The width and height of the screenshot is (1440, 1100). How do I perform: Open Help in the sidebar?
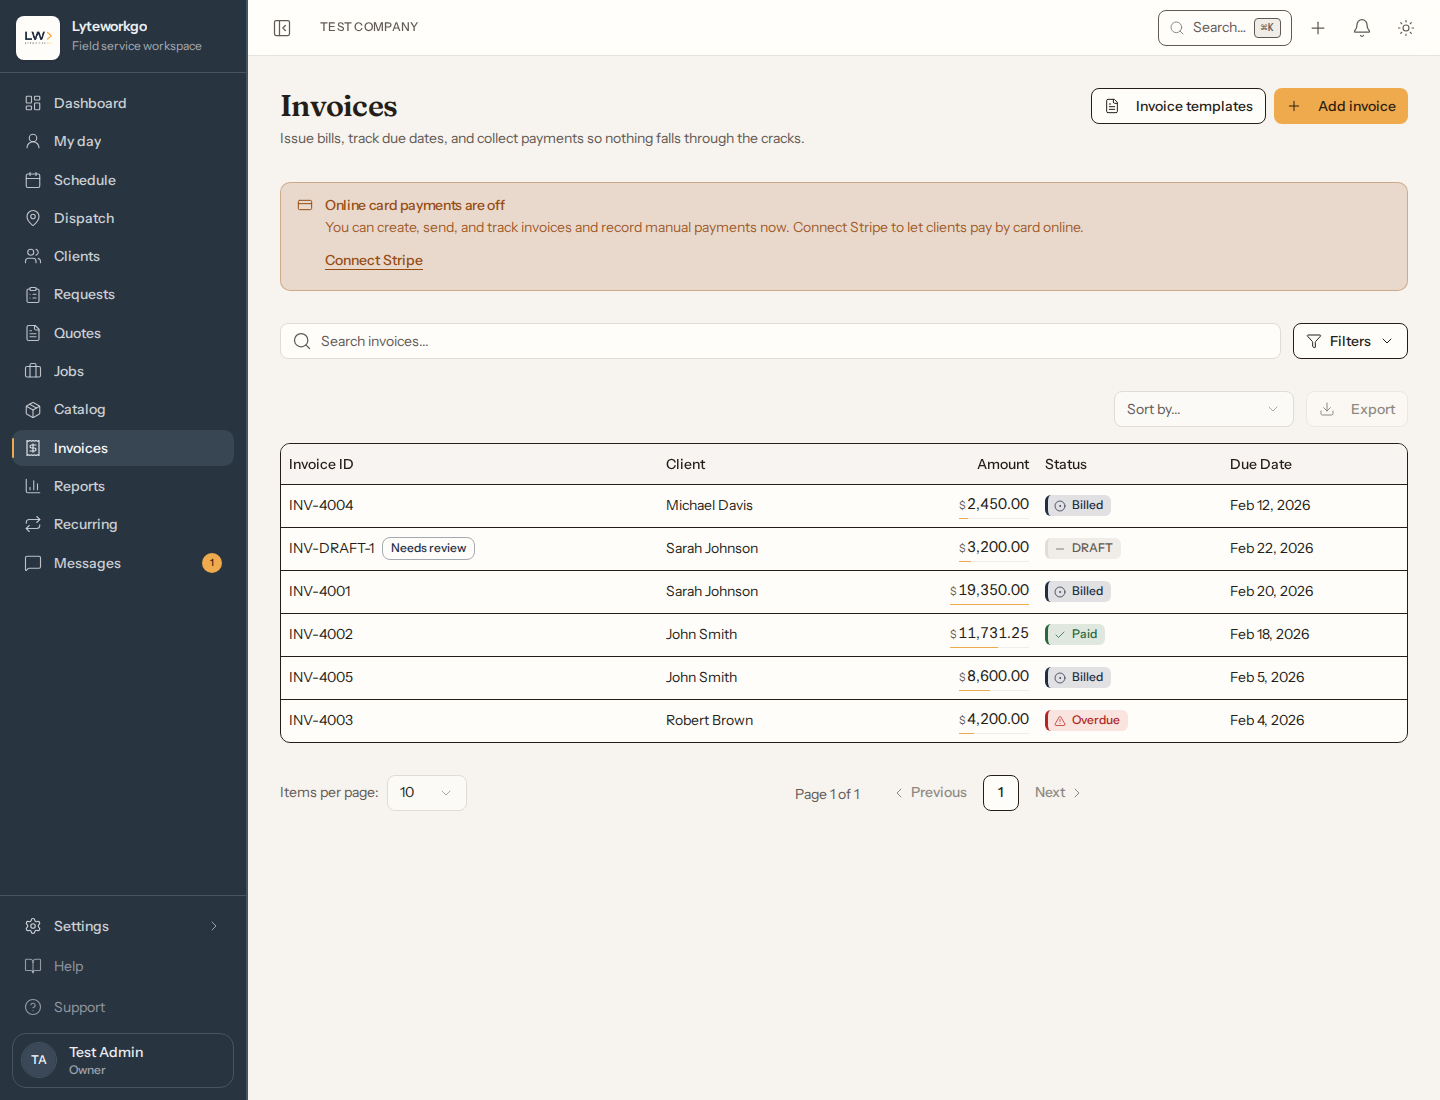pyautogui.click(x=123, y=966)
